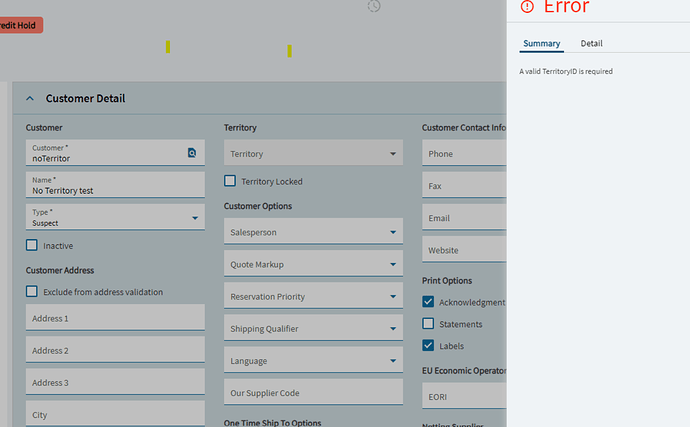Click the Address 2 field
Viewport: 690px width, 427px height.
coord(115,350)
